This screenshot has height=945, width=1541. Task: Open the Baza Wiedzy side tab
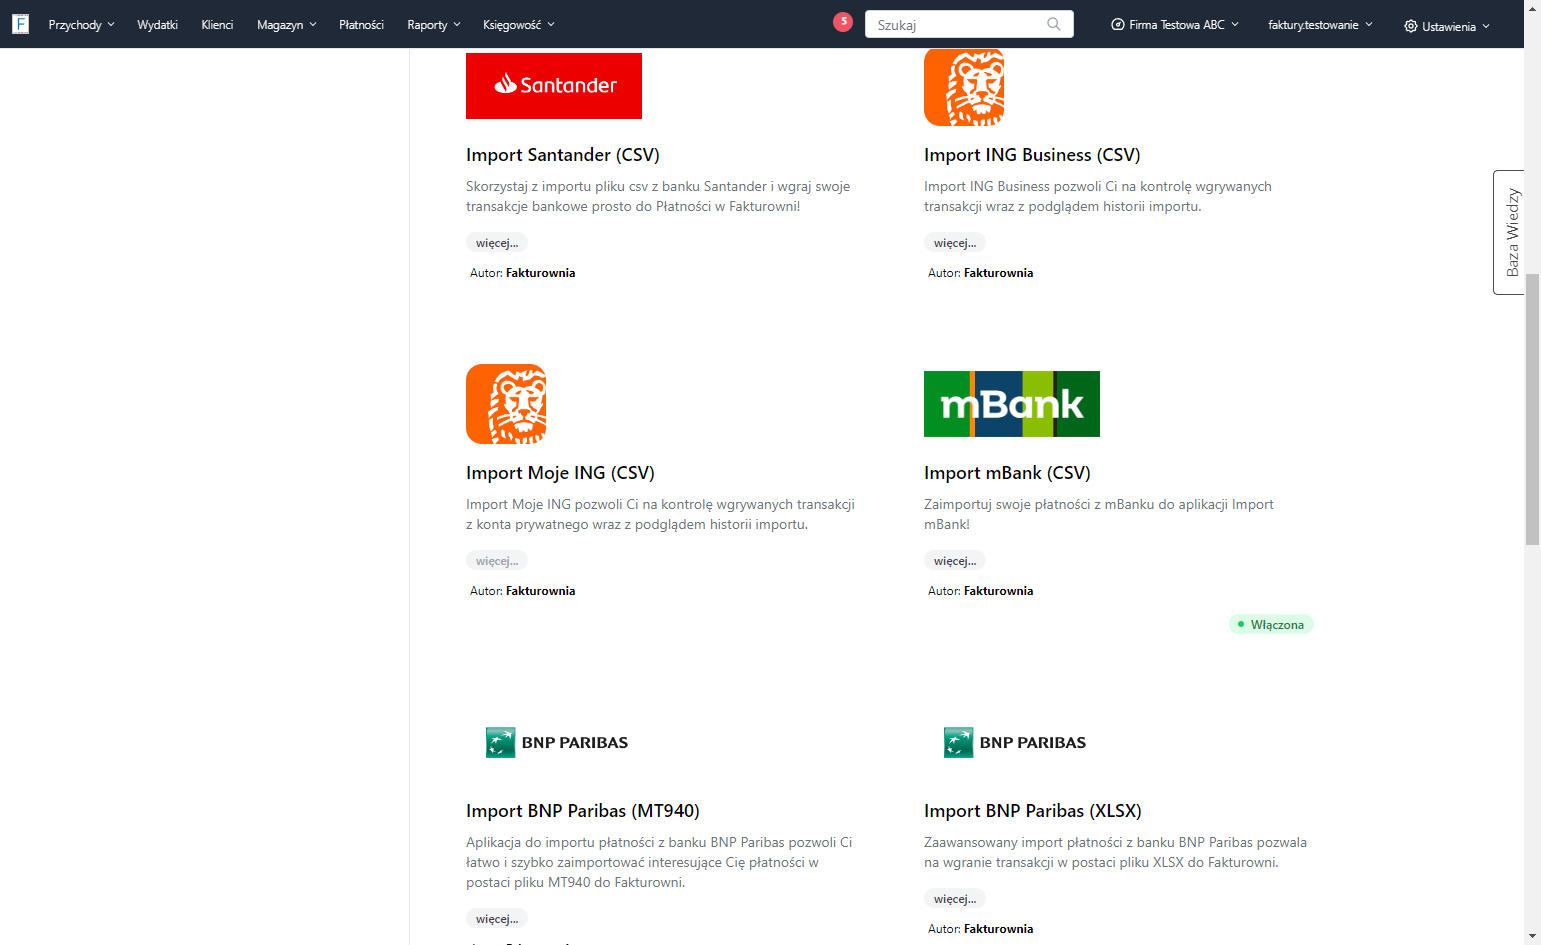(x=1509, y=232)
